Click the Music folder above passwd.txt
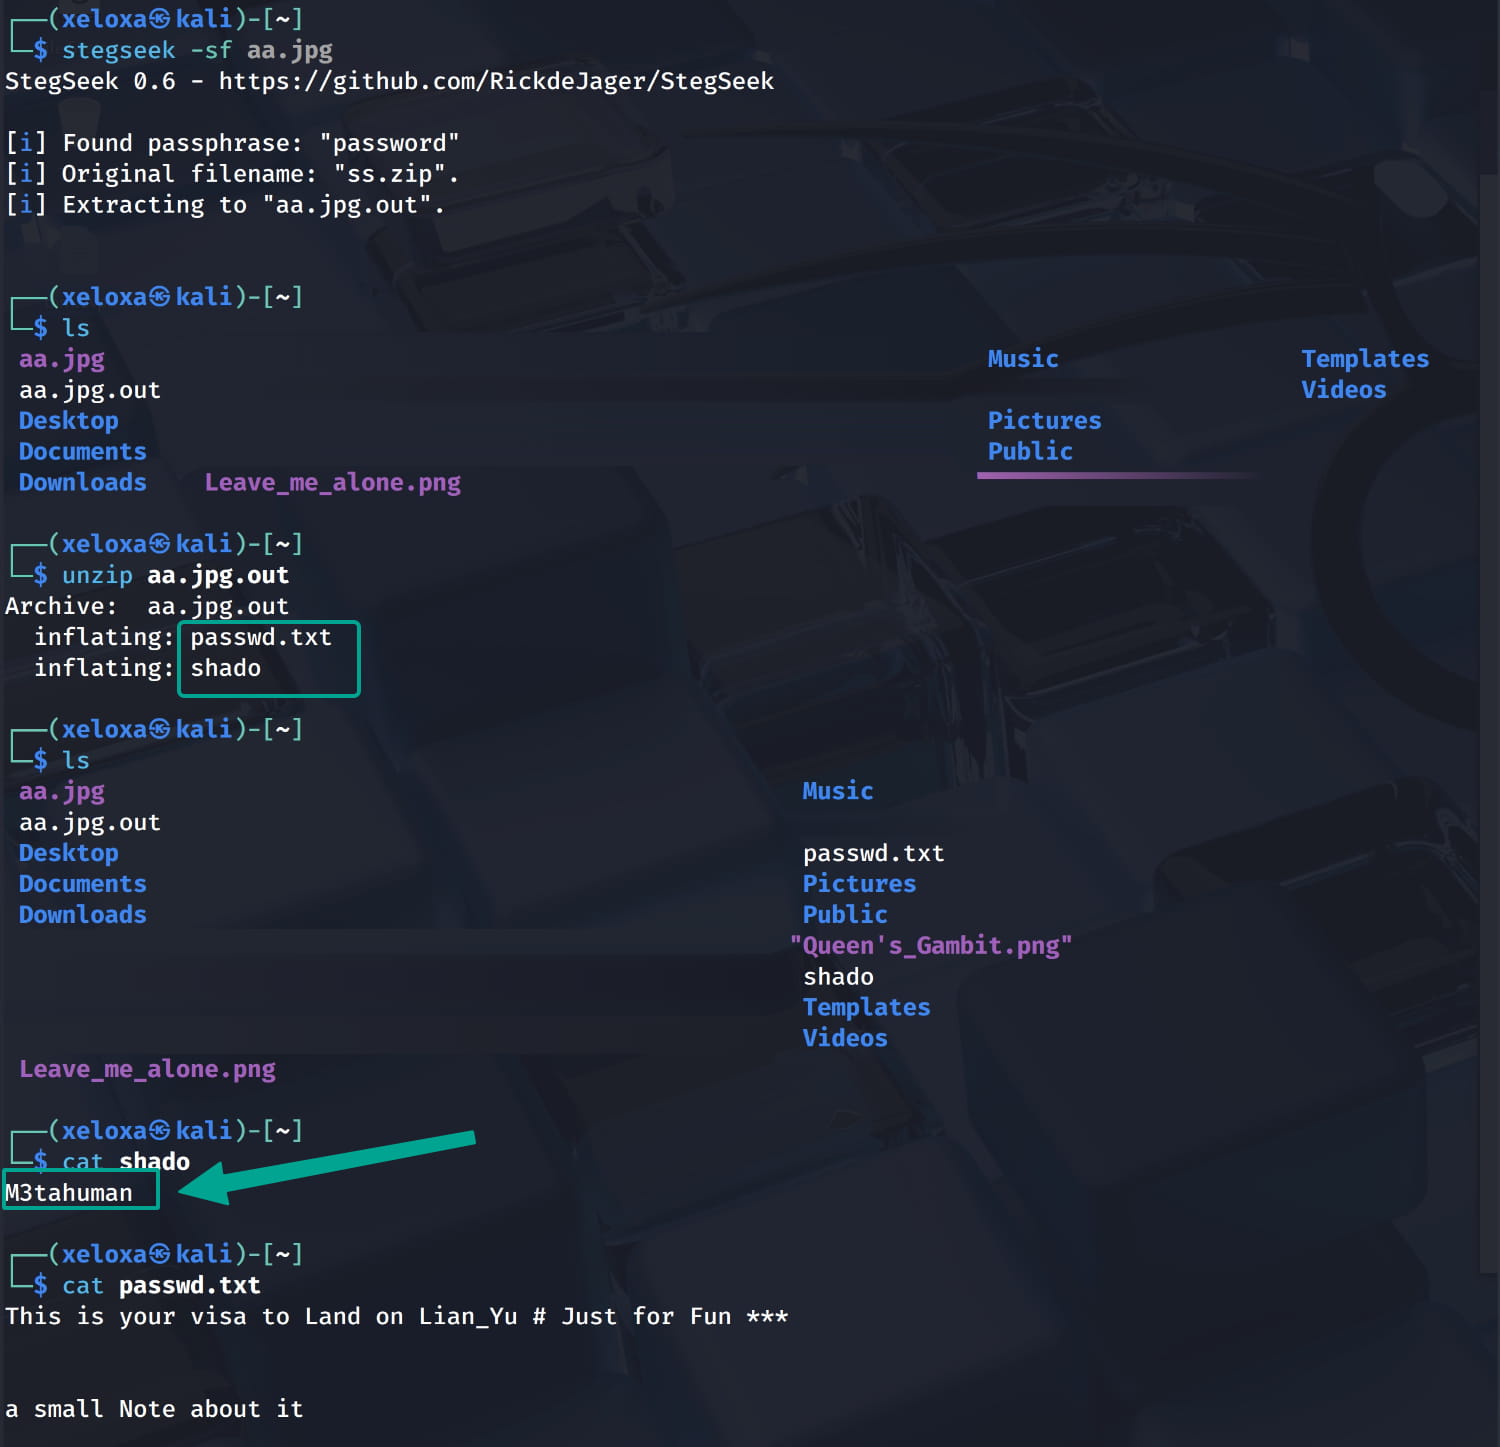Image resolution: width=1500 pixels, height=1447 pixels. tap(837, 791)
